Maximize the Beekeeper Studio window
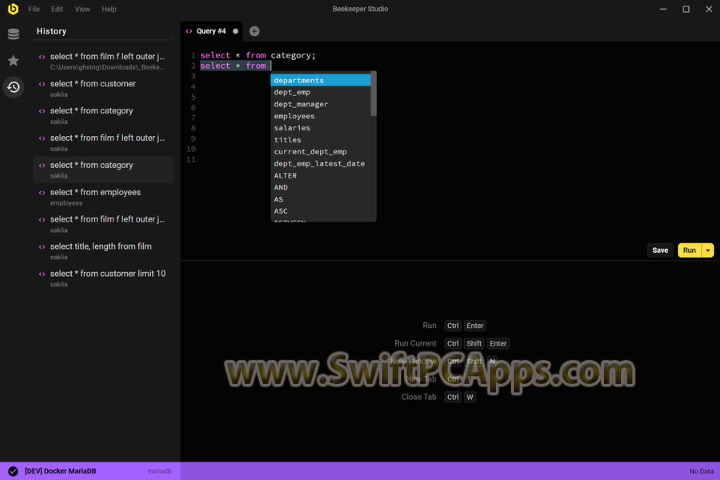Image resolution: width=720 pixels, height=480 pixels. 686,9
